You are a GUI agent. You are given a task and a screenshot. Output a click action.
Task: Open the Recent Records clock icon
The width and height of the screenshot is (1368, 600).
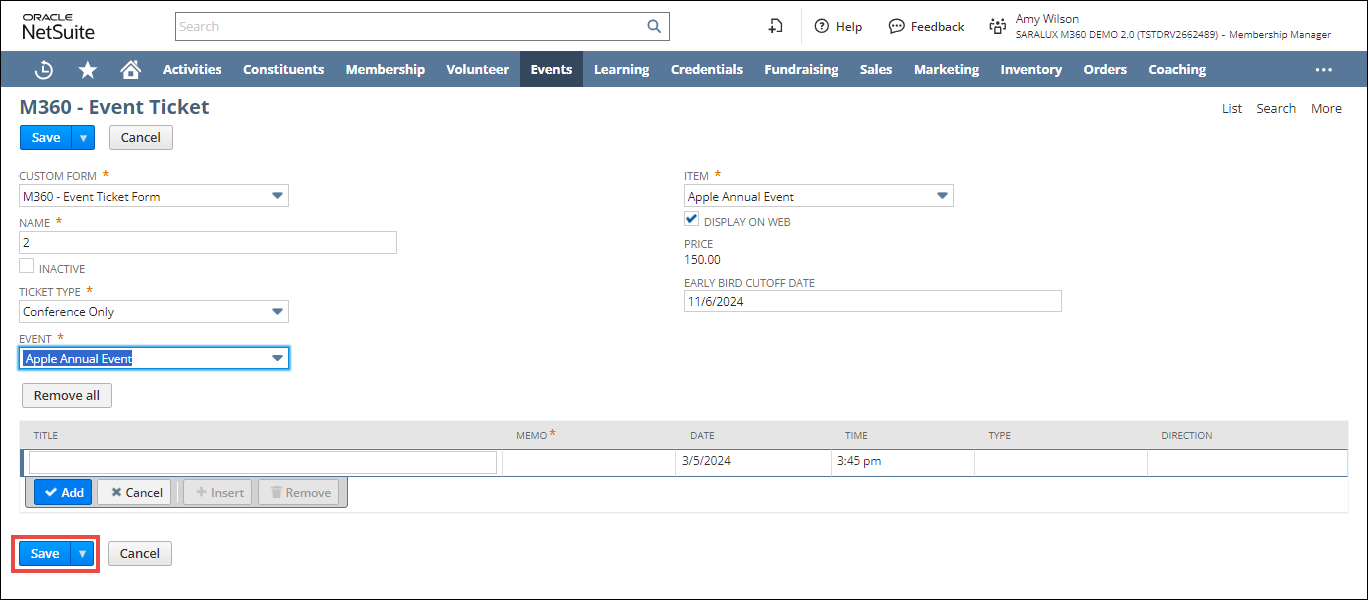pyautogui.click(x=44, y=70)
